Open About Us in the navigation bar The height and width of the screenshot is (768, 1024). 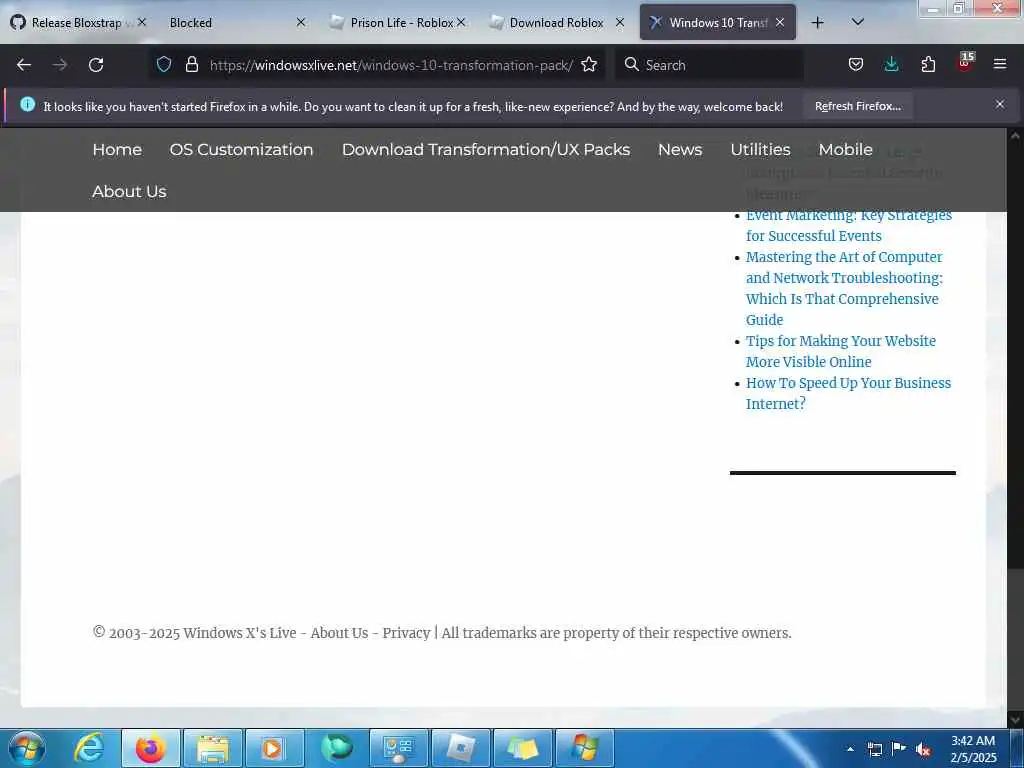pyautogui.click(x=129, y=191)
